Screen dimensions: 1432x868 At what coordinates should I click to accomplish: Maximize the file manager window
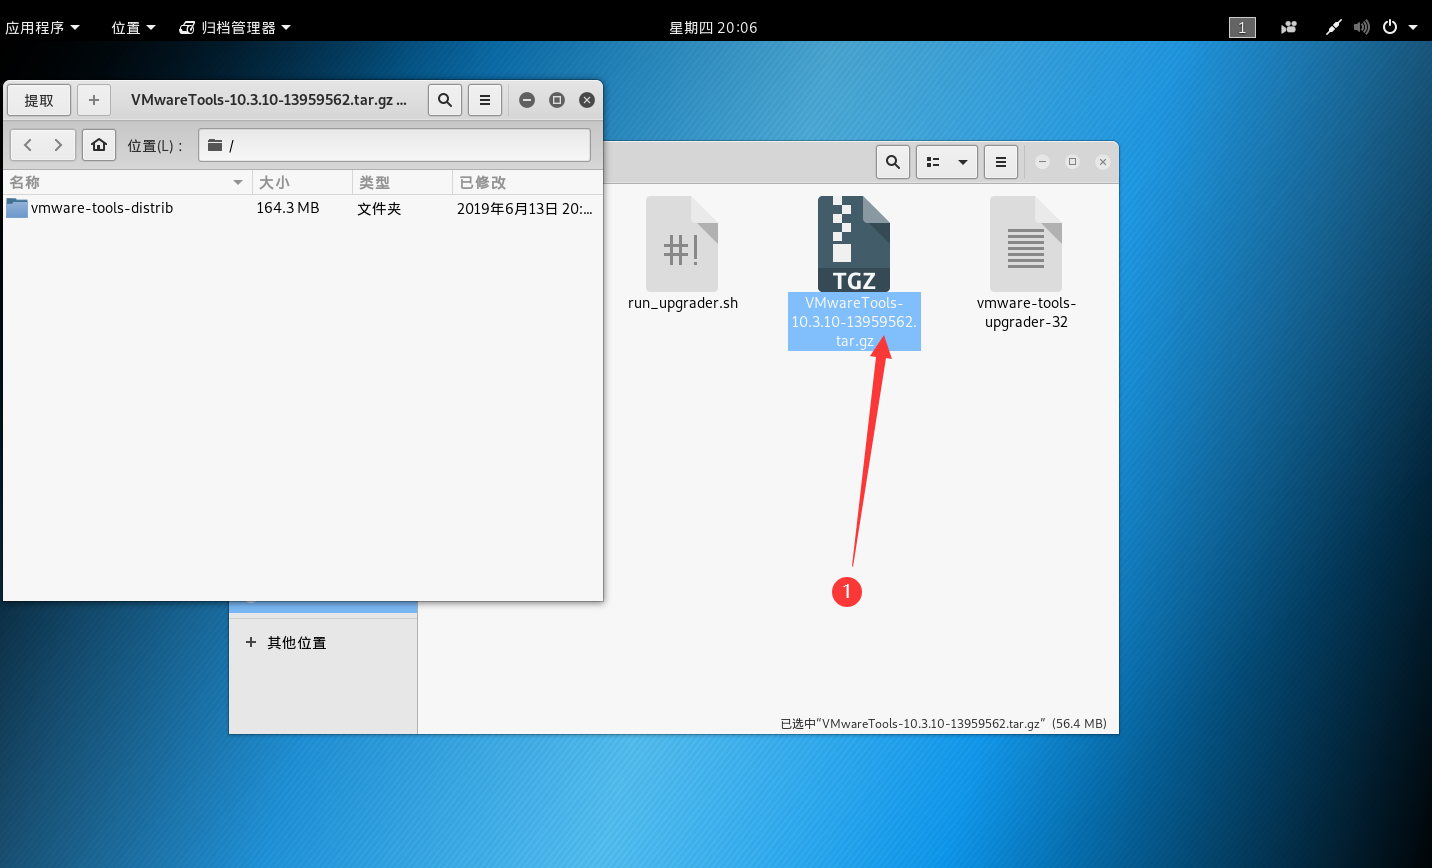click(1073, 162)
